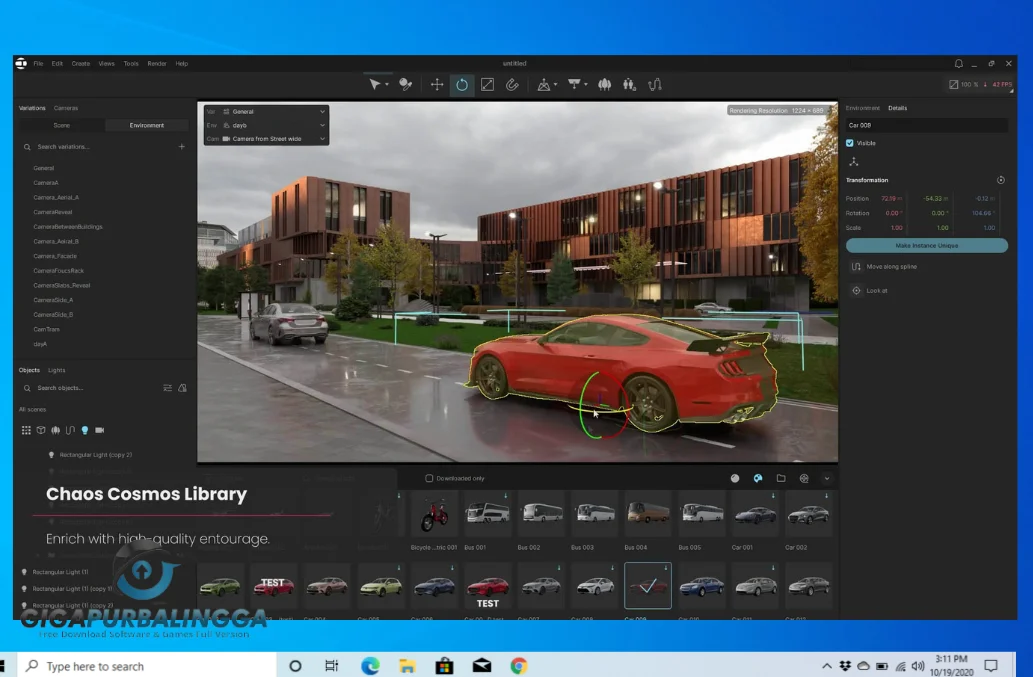Click the Search variations field
Viewport: 1033px width, 677px height.
point(99,147)
